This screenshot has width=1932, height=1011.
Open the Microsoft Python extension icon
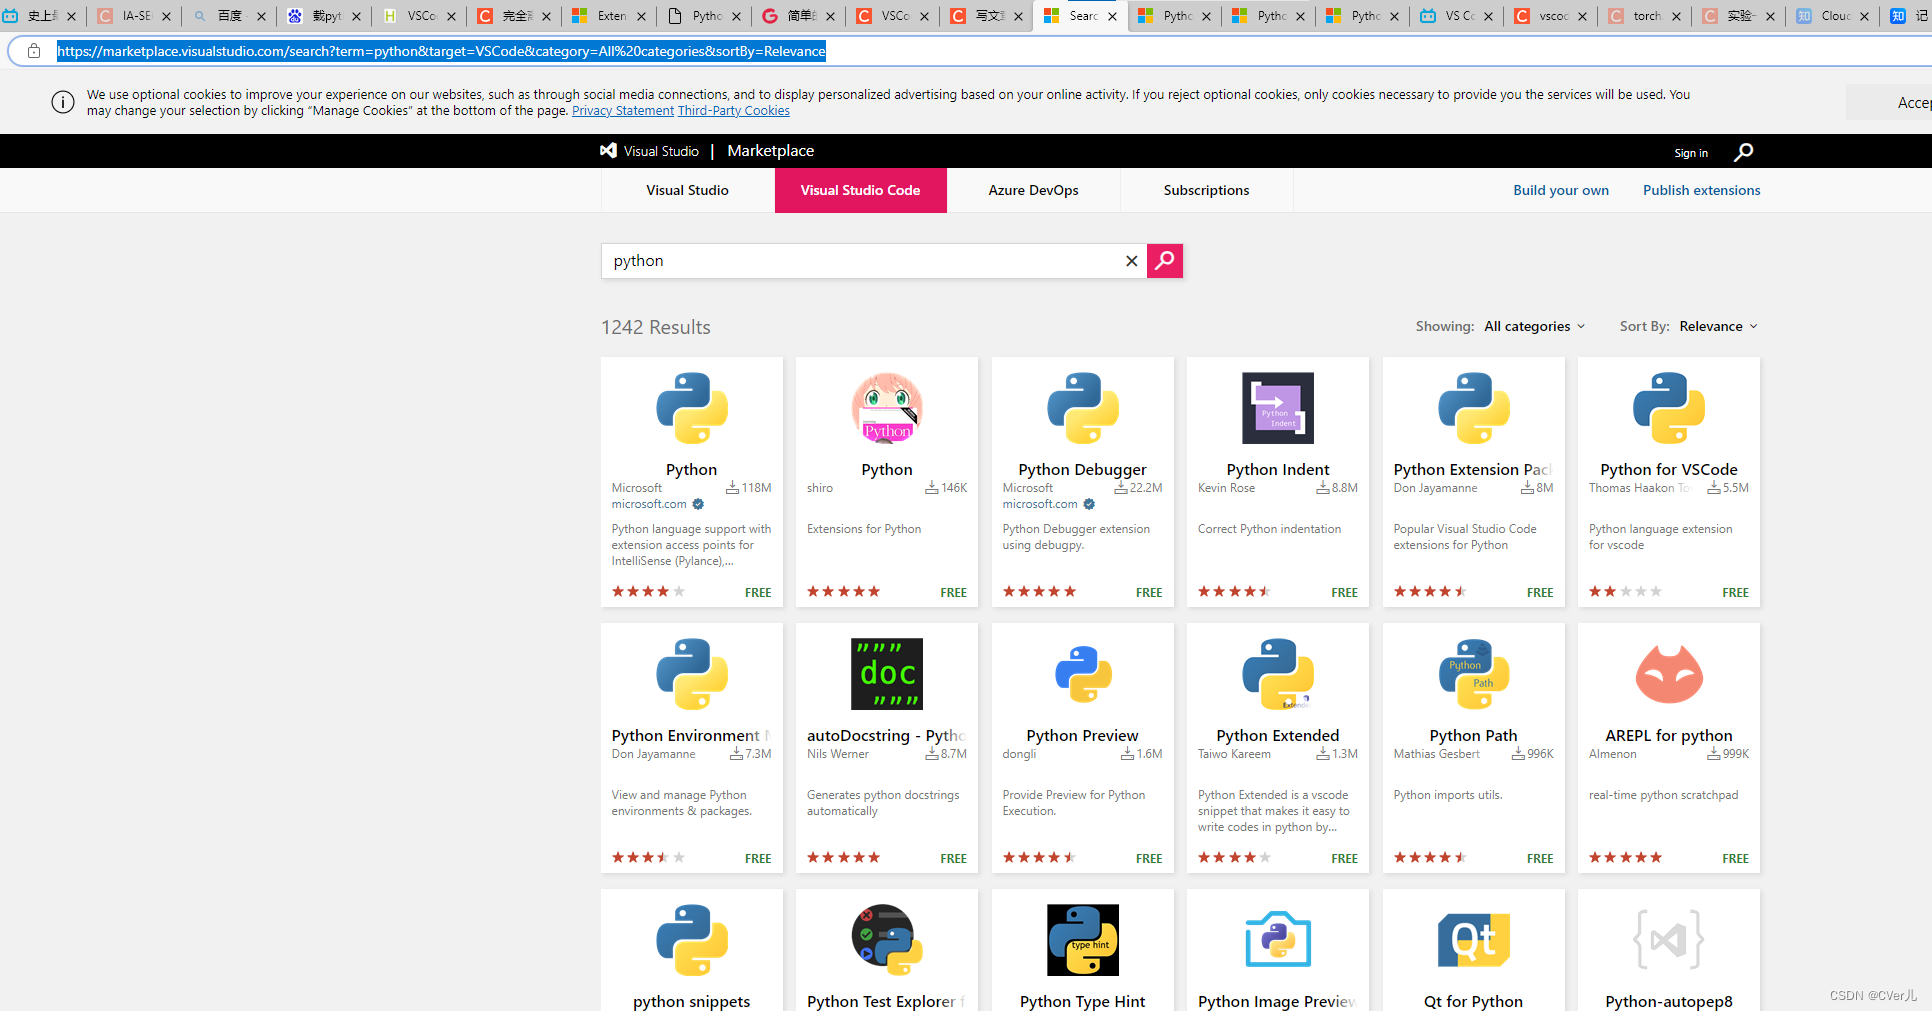(692, 408)
